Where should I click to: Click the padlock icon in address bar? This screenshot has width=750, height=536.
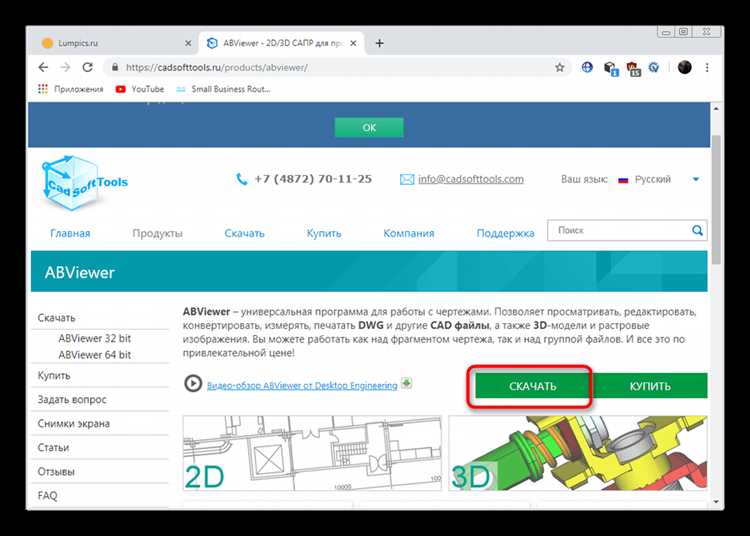click(x=115, y=67)
